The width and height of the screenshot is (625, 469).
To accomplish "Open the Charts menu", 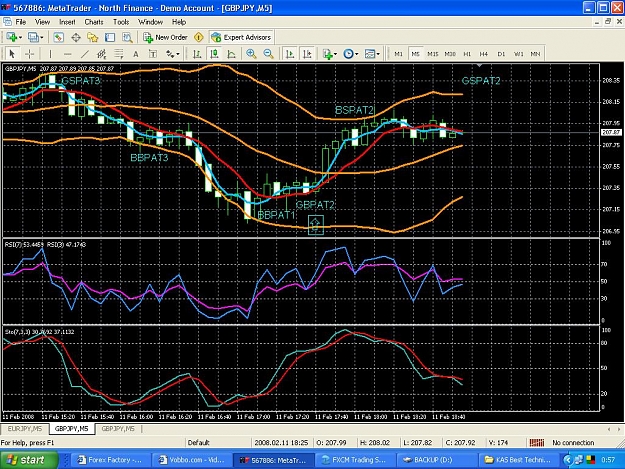I will coord(94,22).
